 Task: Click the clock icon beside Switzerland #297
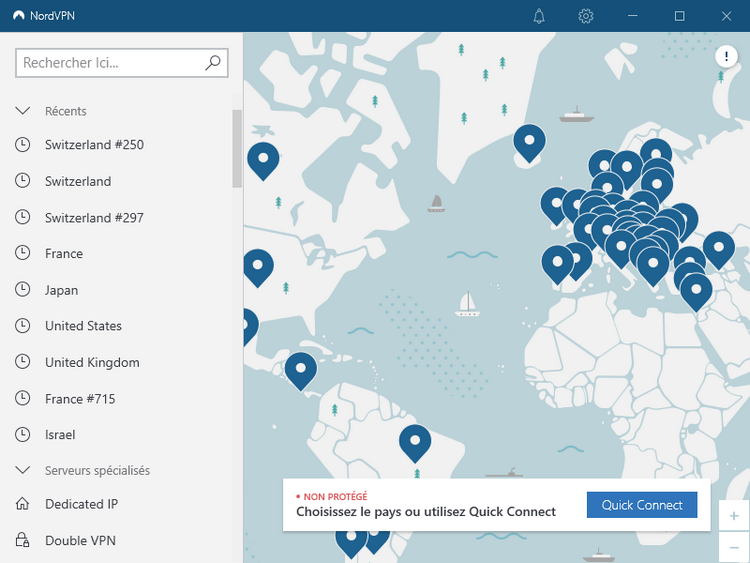pyautogui.click(x=22, y=217)
